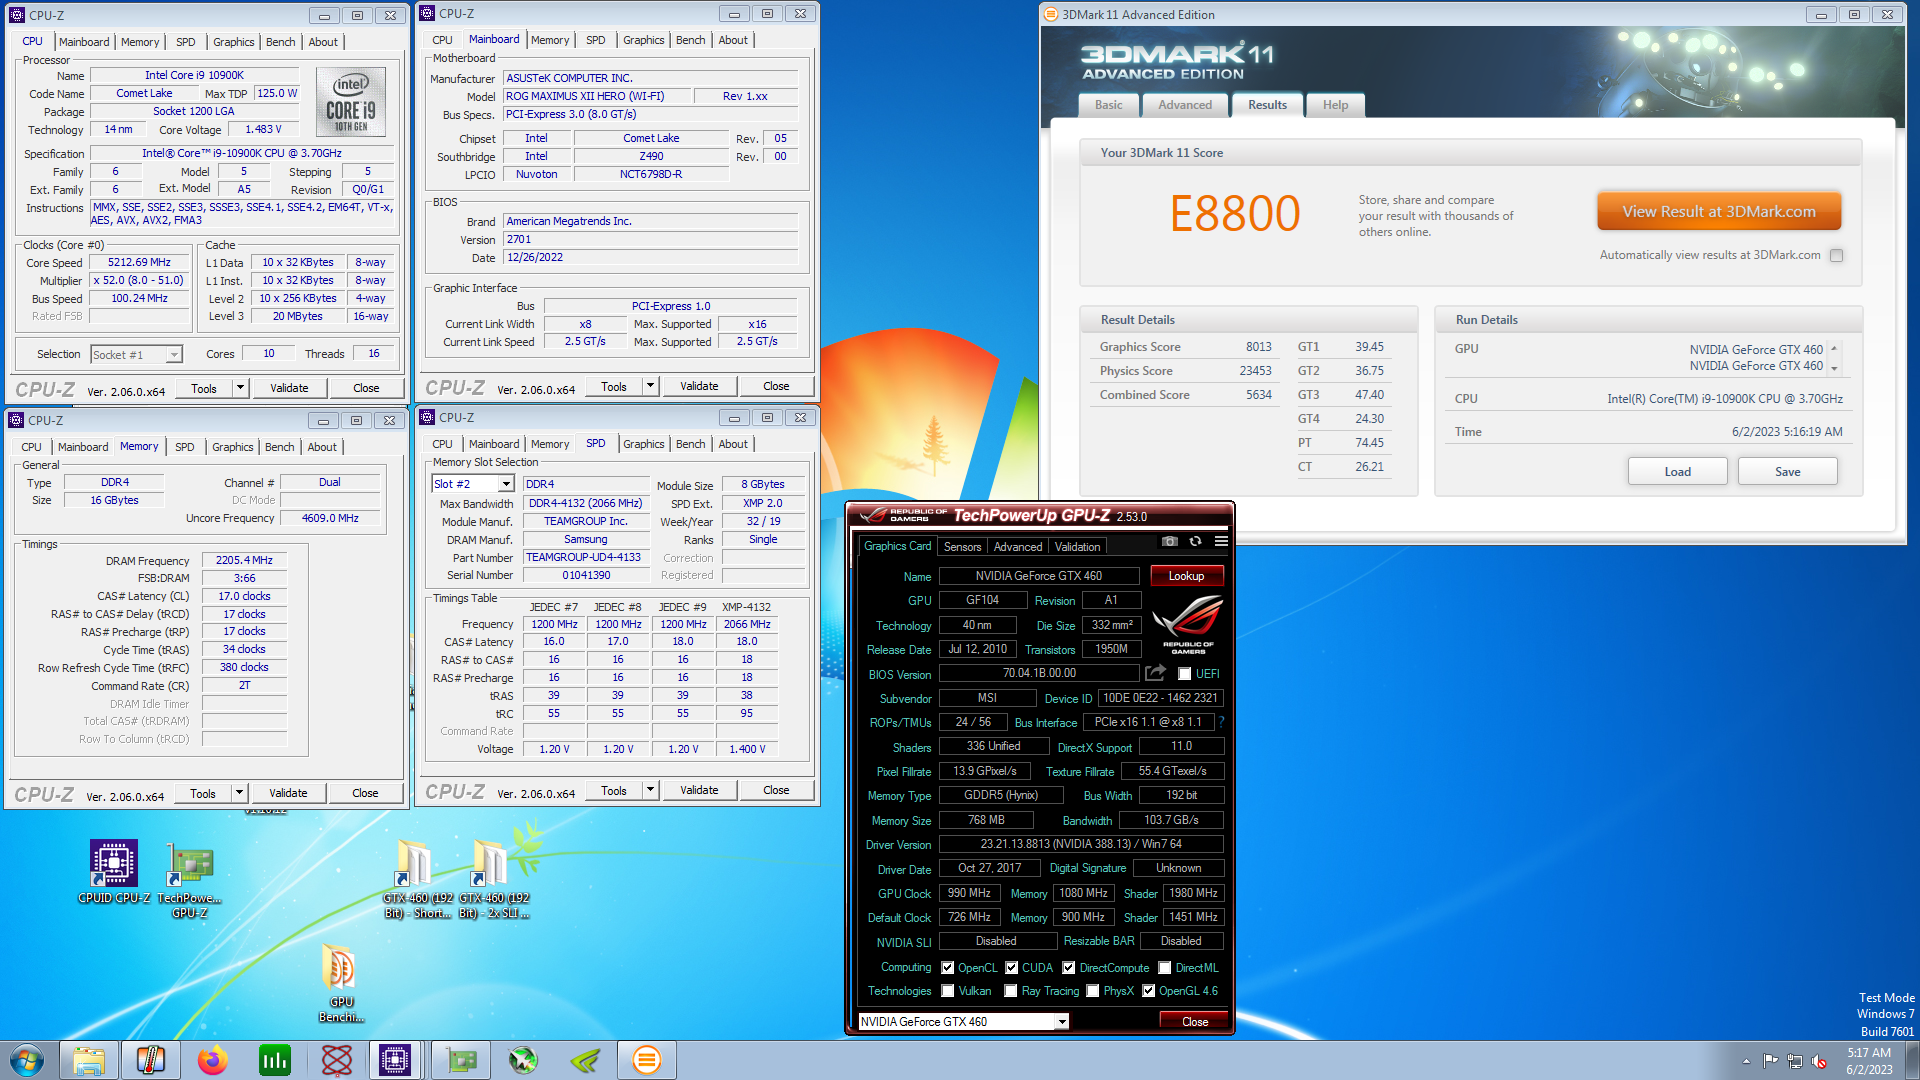Viewport: 1920px width, 1080px height.
Task: Open the GPU Benchi desktop folder
Action: click(341, 983)
